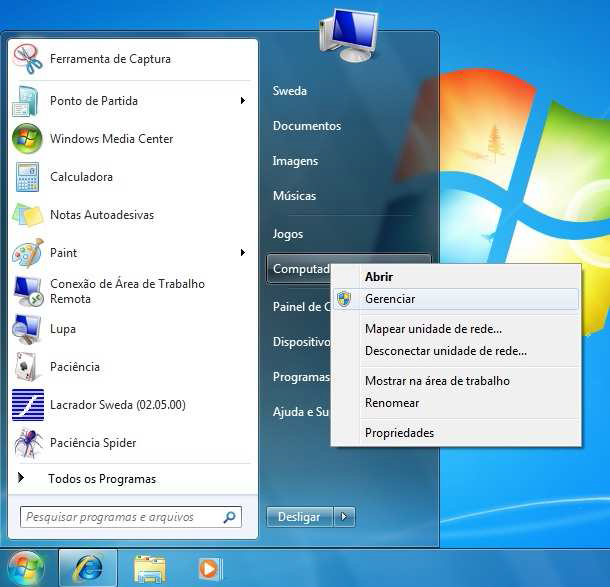Screen dimensions: 610x587
Task: Open Notas Autoadesivas sticky notes icon
Action: pyautogui.click(x=27, y=215)
